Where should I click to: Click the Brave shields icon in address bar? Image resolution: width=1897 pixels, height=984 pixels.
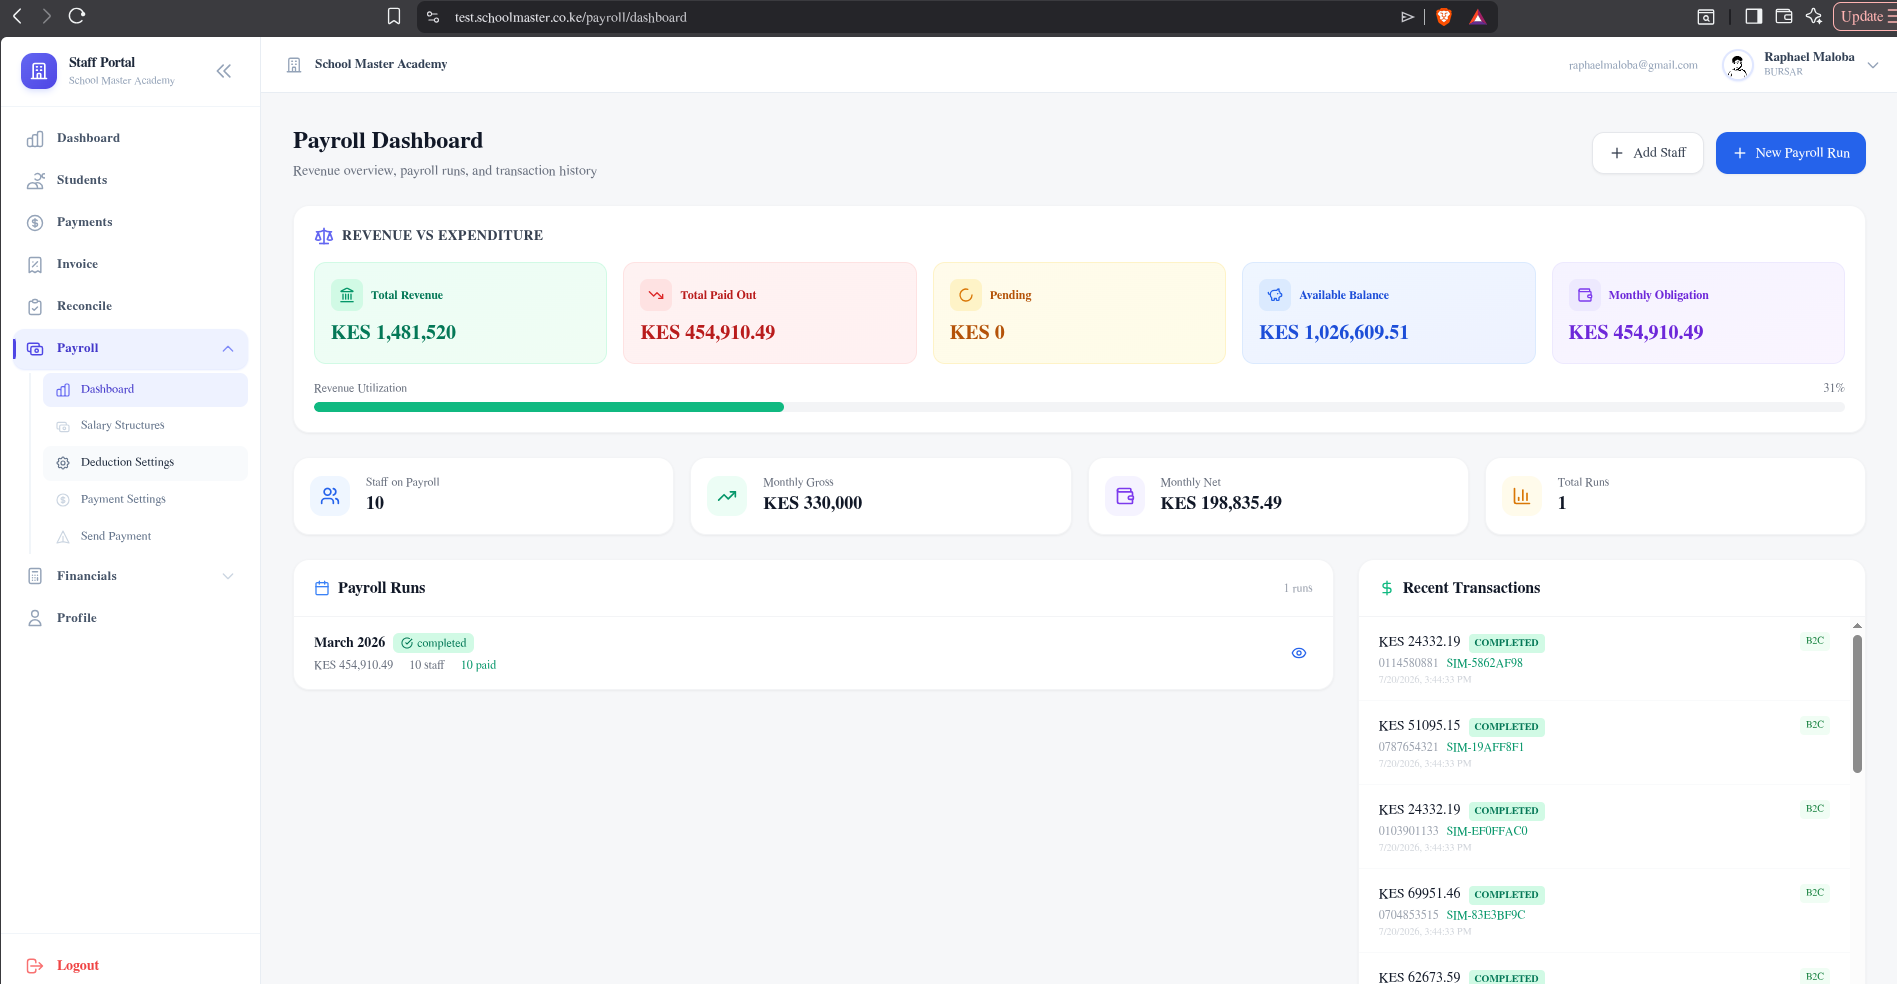1444,17
